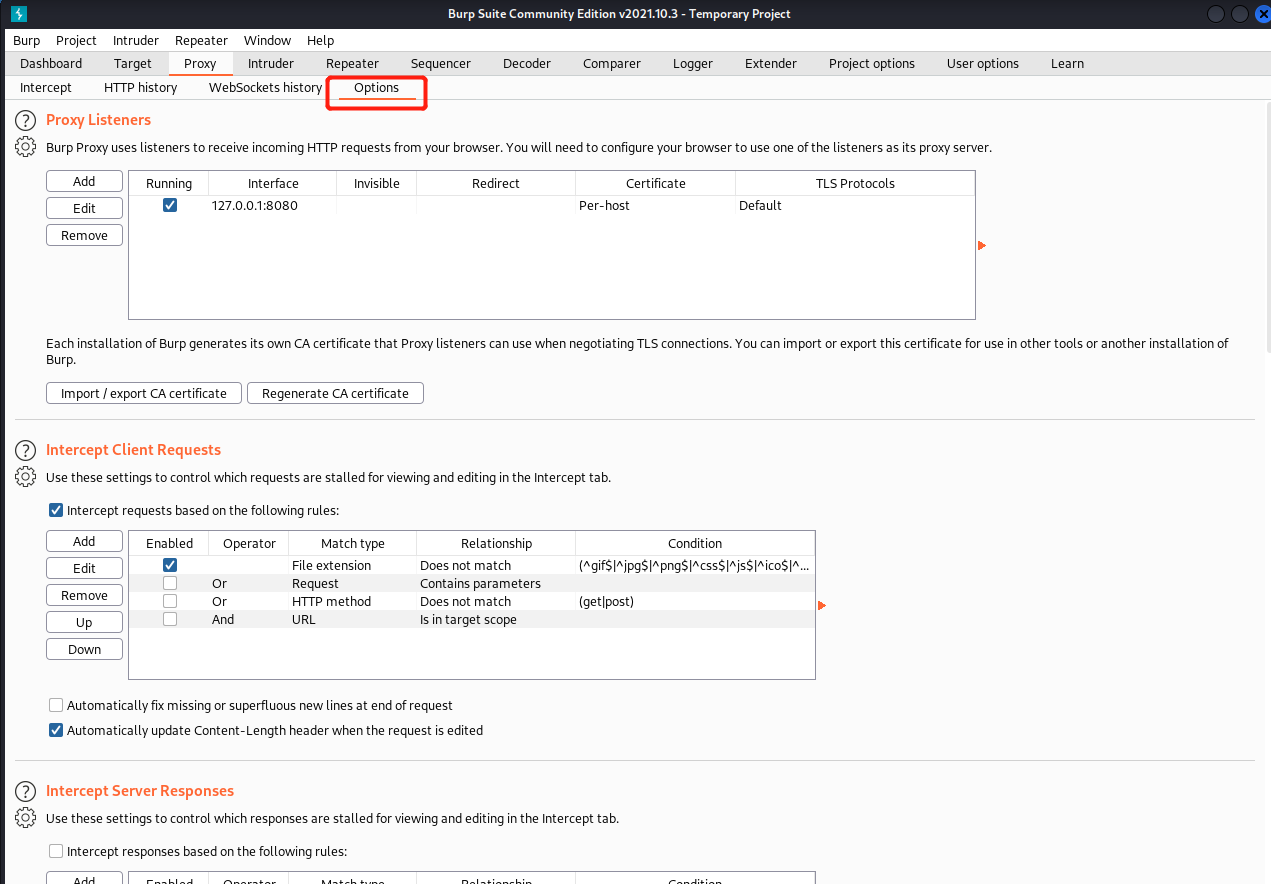
Task: Click Import / export CA certificate
Action: tap(144, 393)
